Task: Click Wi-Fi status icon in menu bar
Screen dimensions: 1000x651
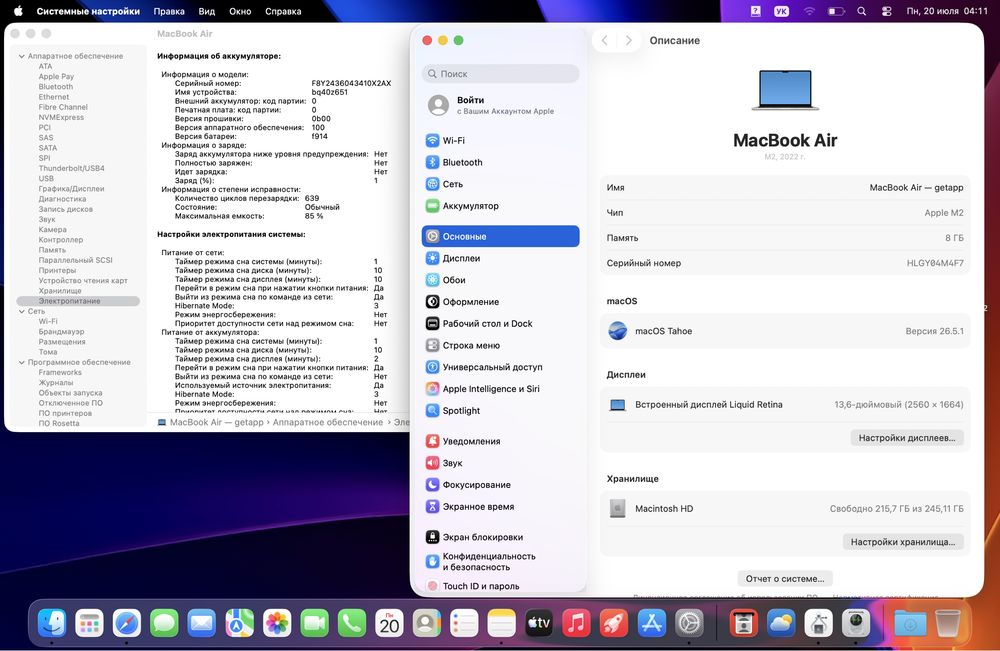Action: point(809,11)
